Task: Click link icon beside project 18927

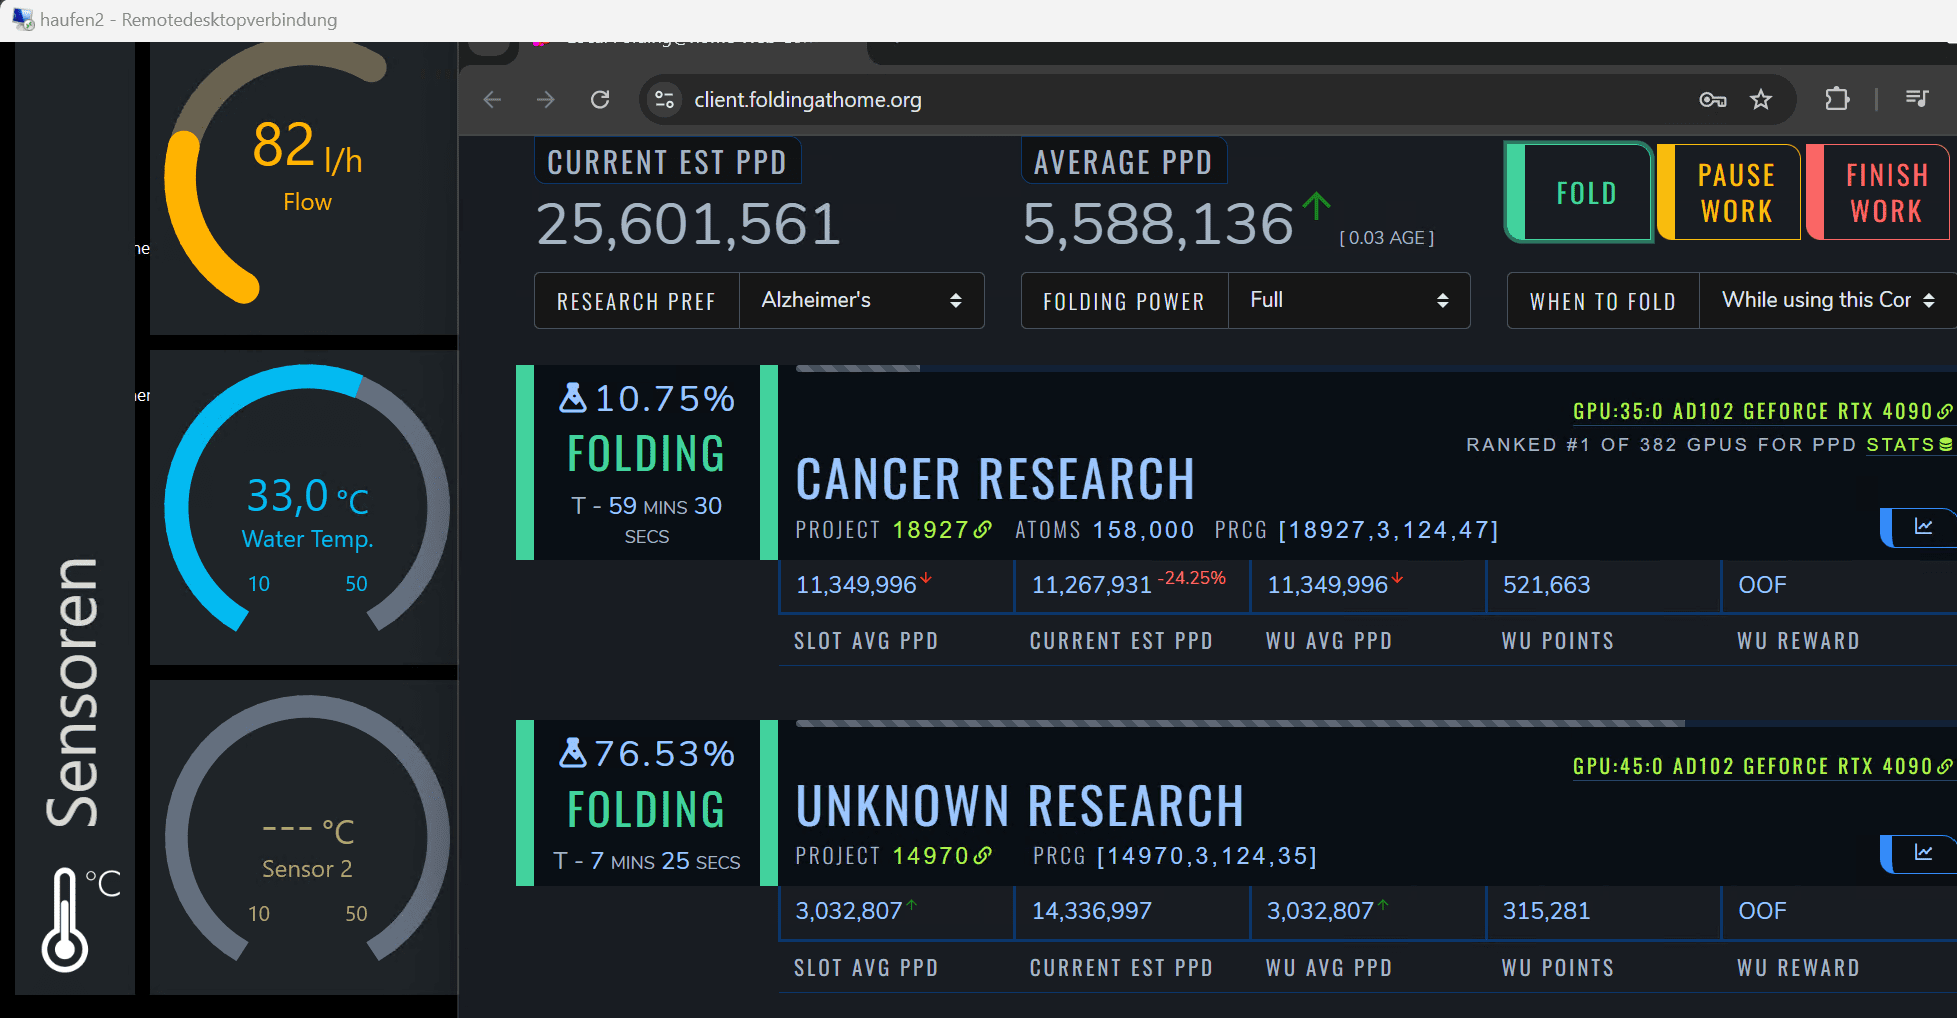Action: [x=983, y=530]
